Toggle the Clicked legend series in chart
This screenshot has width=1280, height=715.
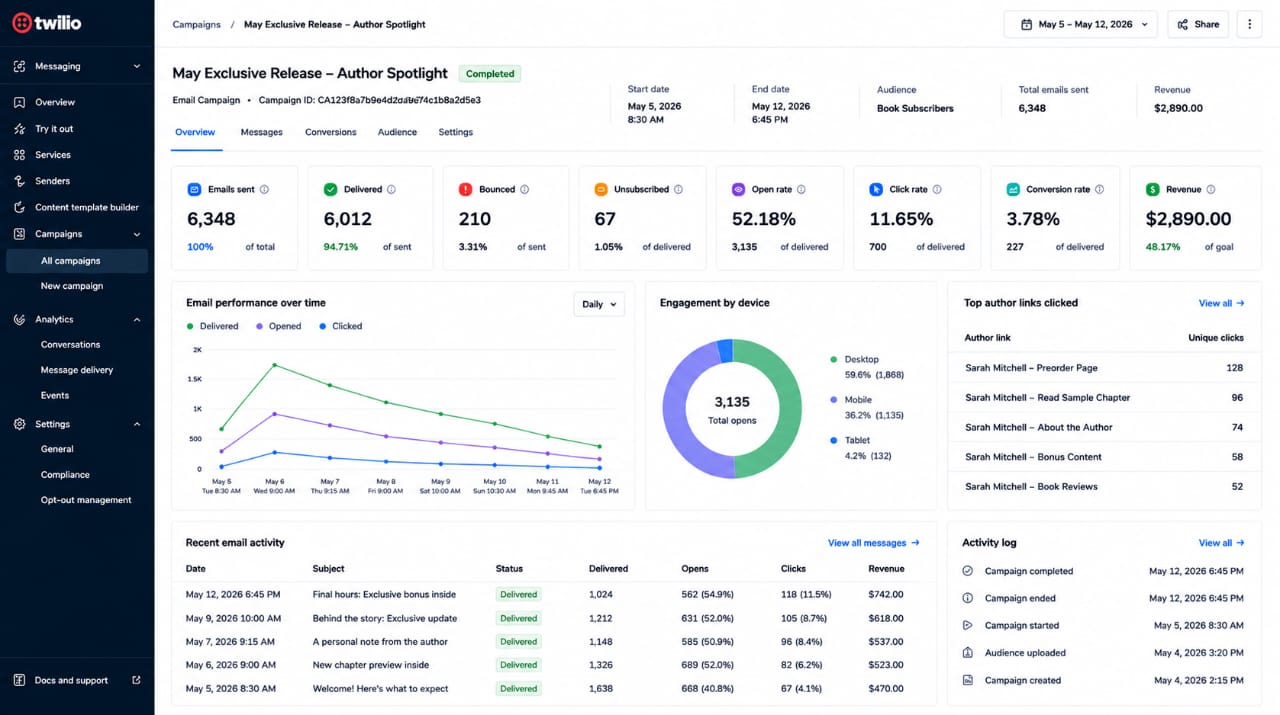[x=341, y=326]
